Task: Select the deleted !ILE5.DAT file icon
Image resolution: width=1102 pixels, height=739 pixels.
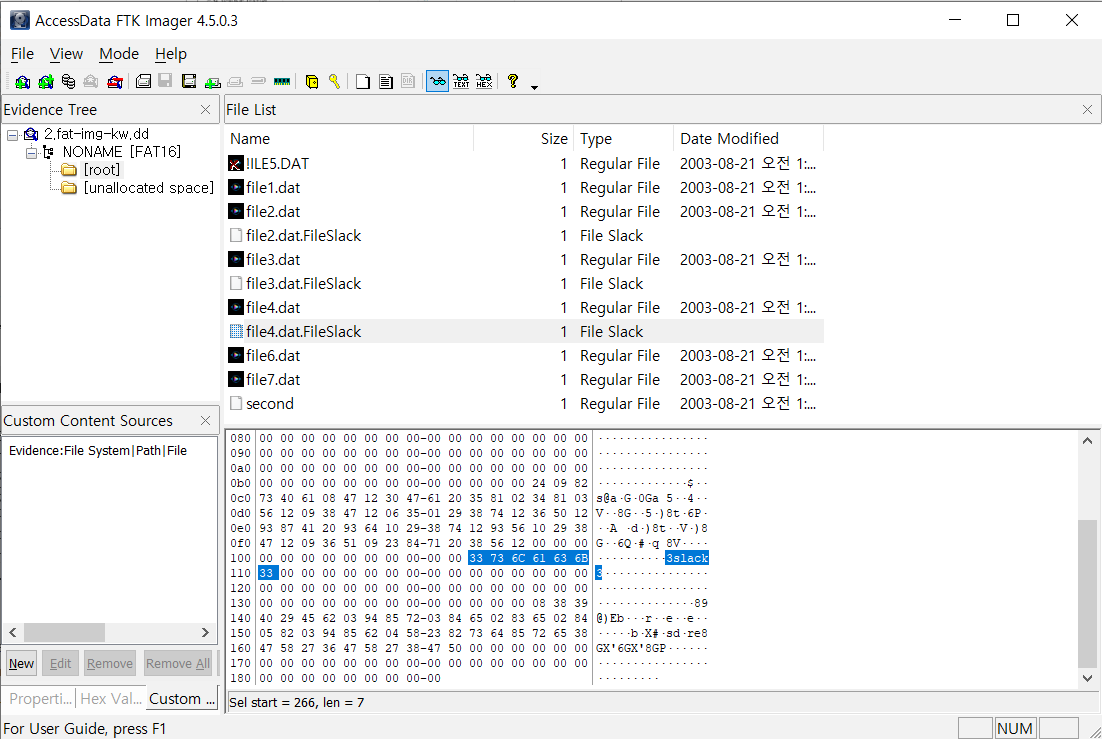Action: [236, 164]
